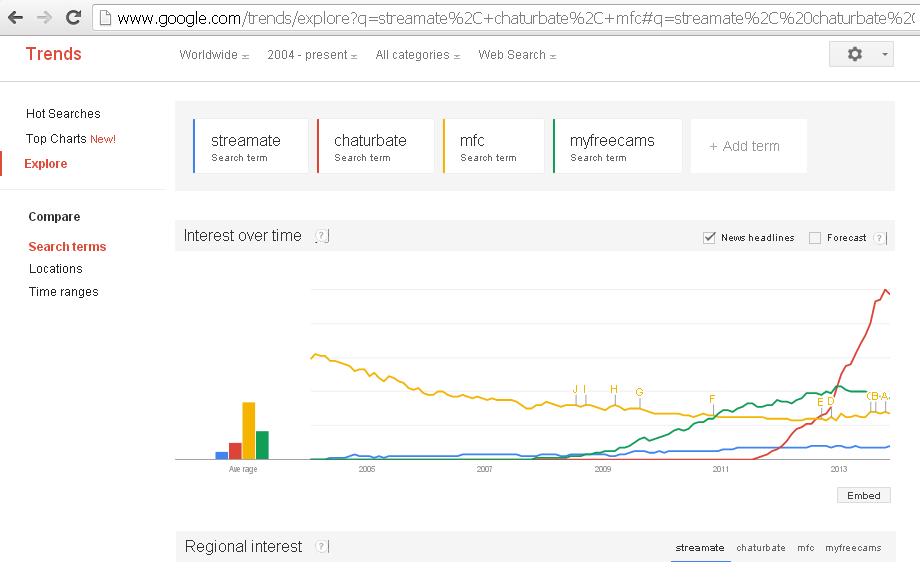920x581 pixels.
Task: Open the settings gear icon
Action: tap(855, 54)
